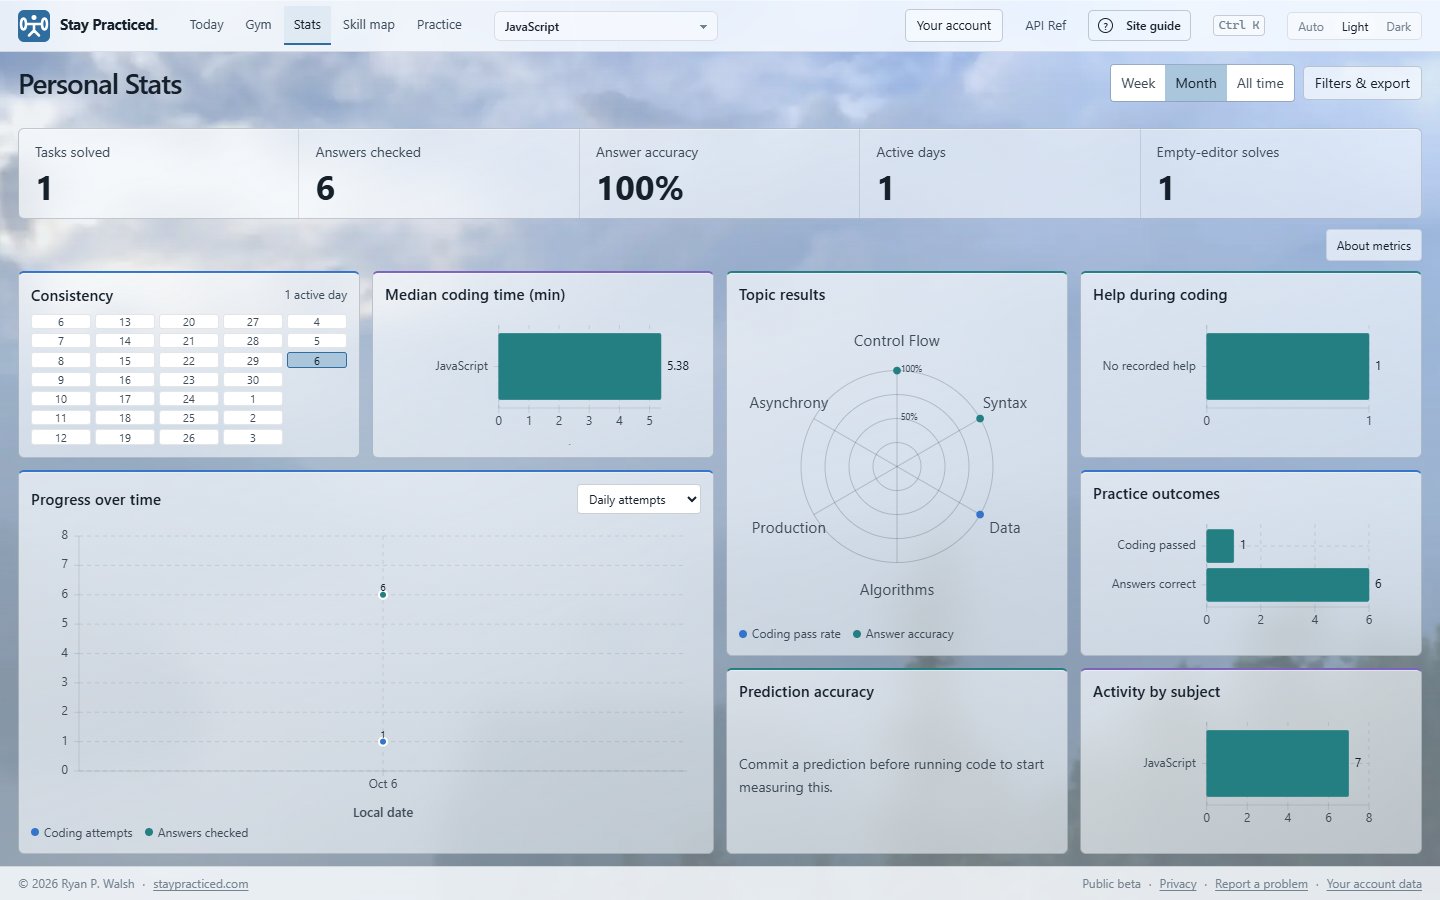Open the JavaScript subject dropdown

[x=606, y=26]
